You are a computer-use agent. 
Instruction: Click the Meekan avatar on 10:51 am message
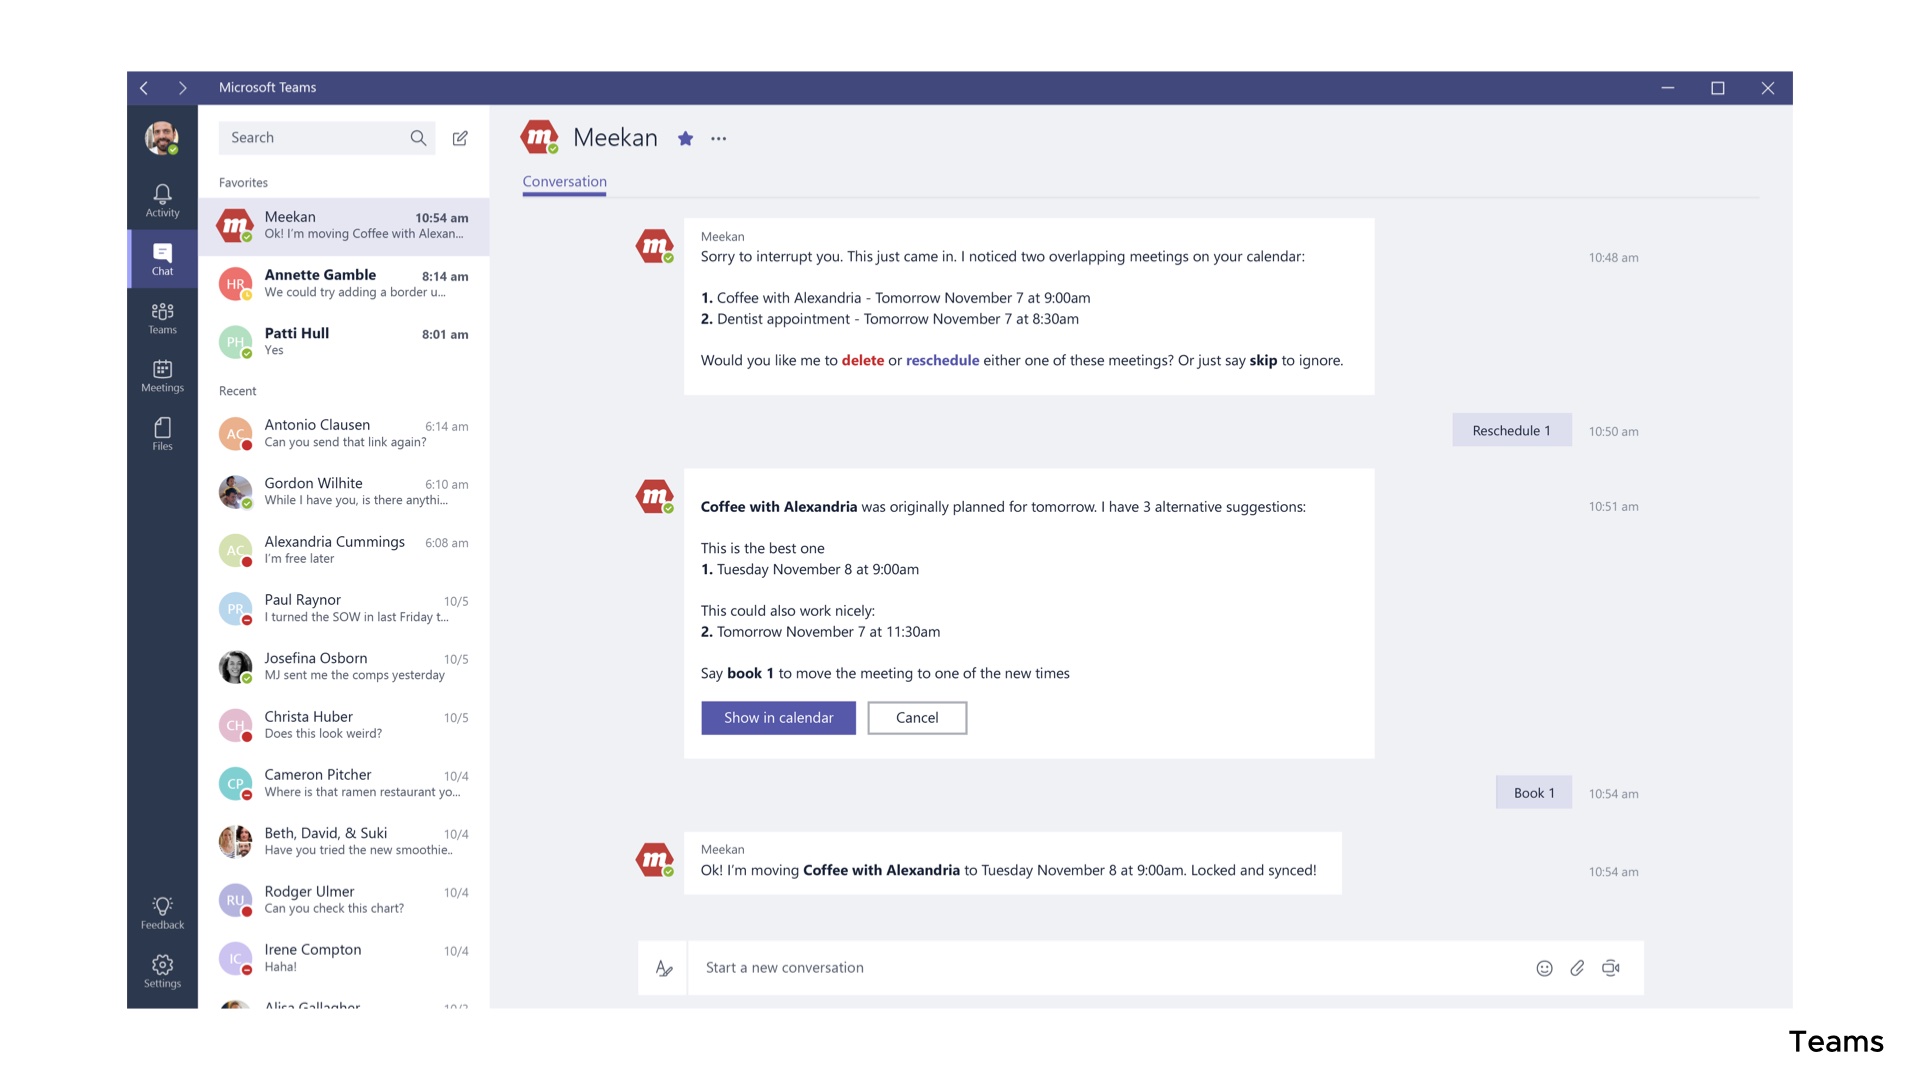(x=655, y=496)
